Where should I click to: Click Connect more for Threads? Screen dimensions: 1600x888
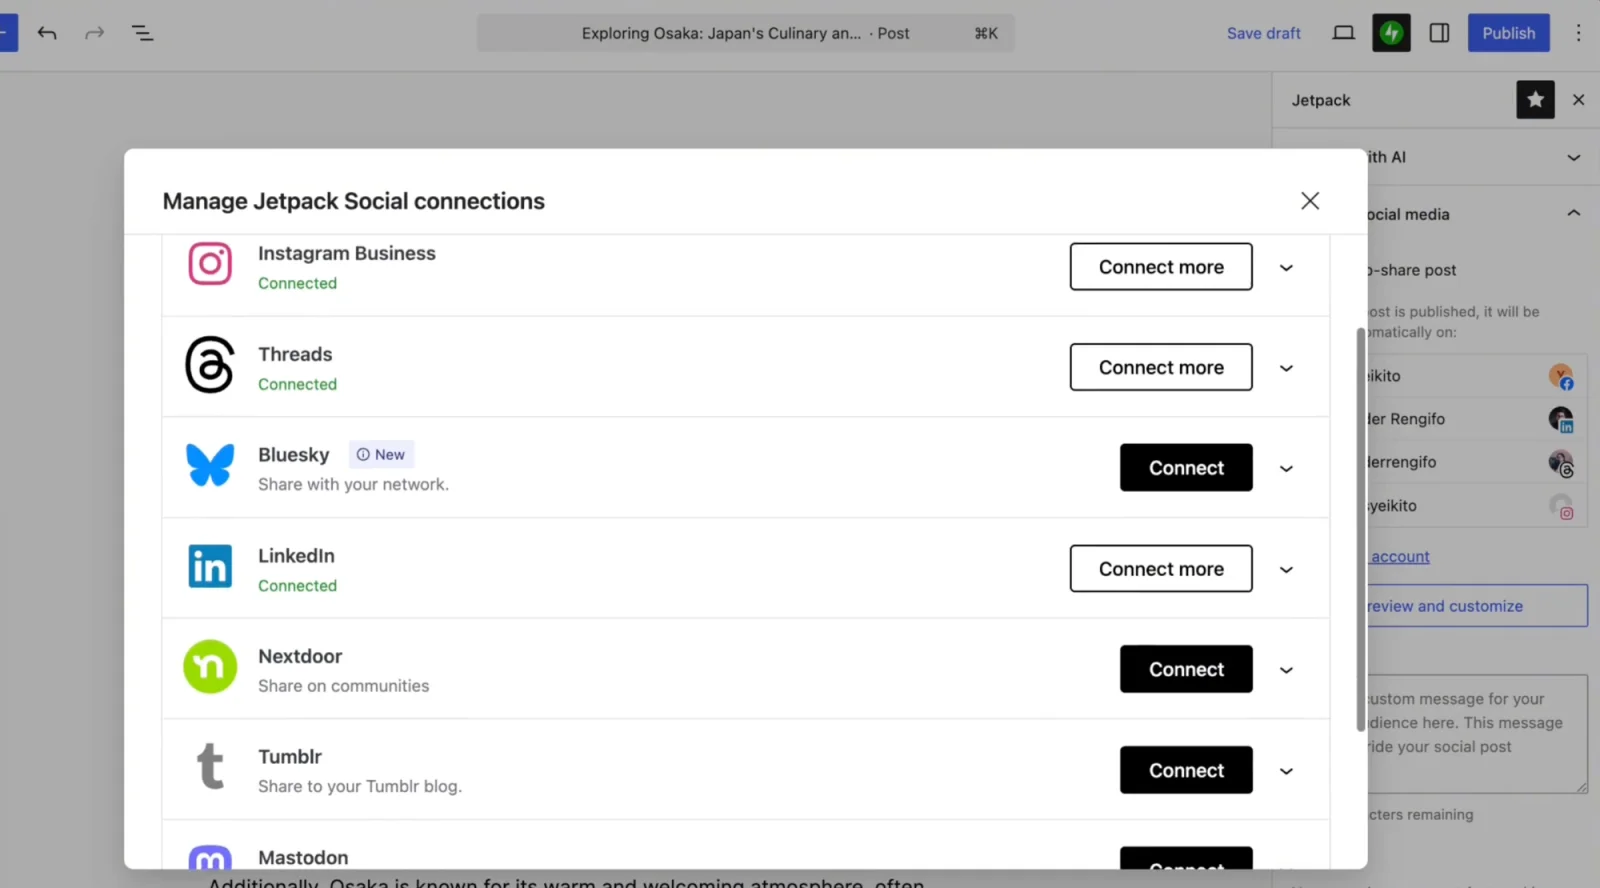pos(1161,367)
